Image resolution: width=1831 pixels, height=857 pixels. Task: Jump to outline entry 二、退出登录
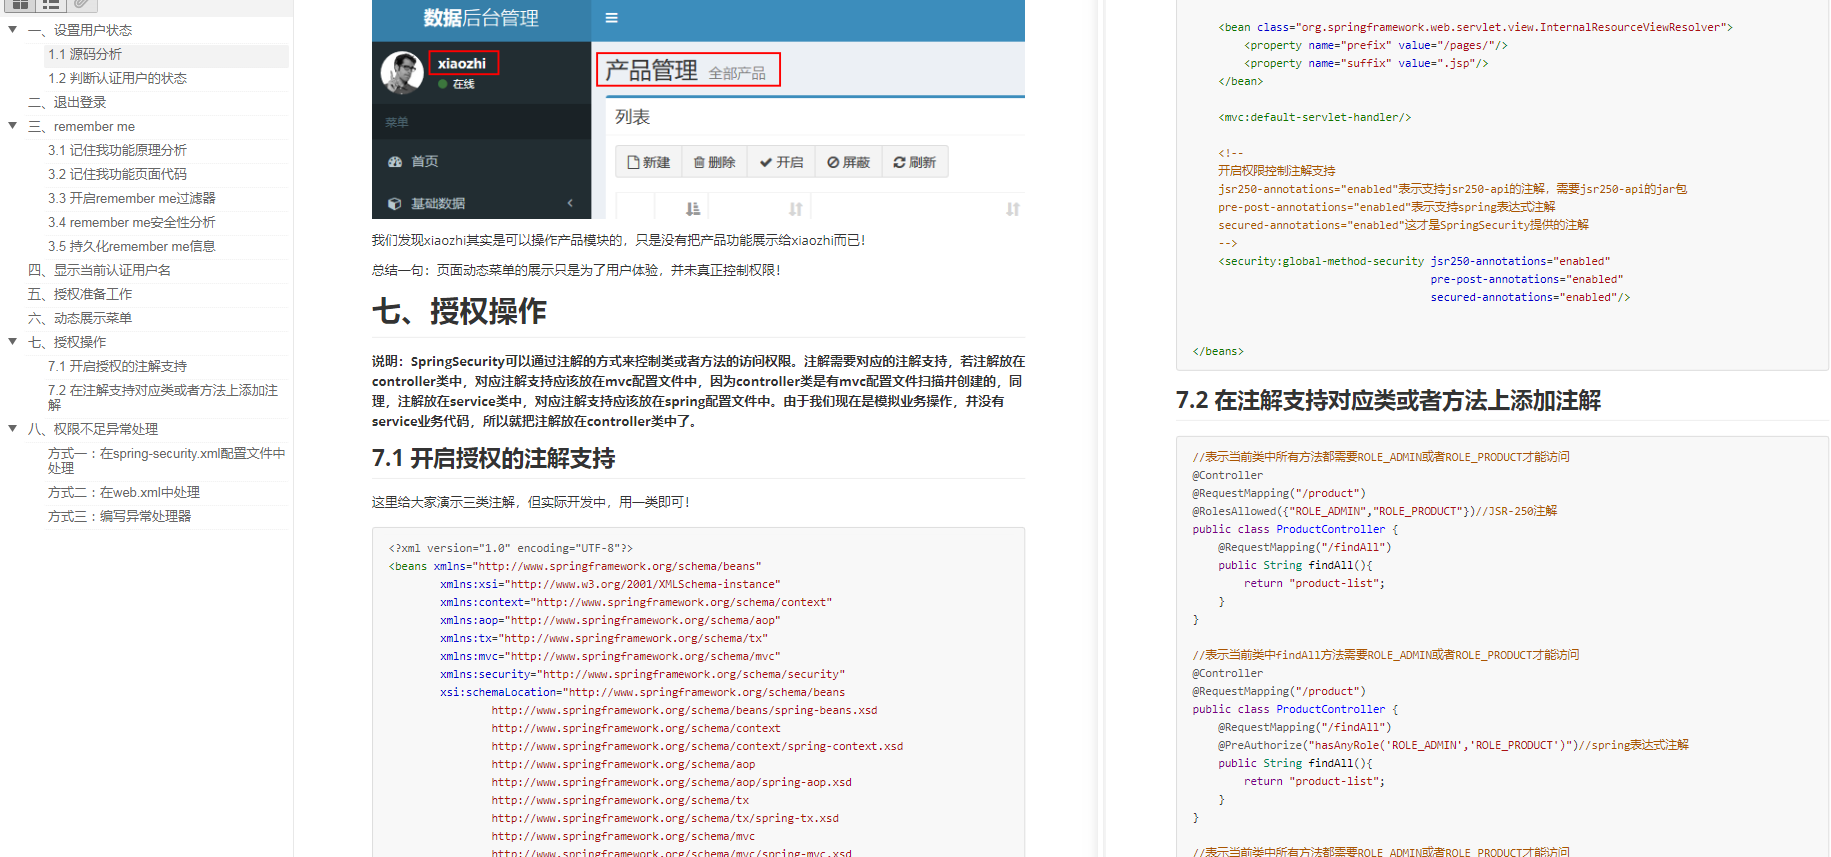click(67, 102)
